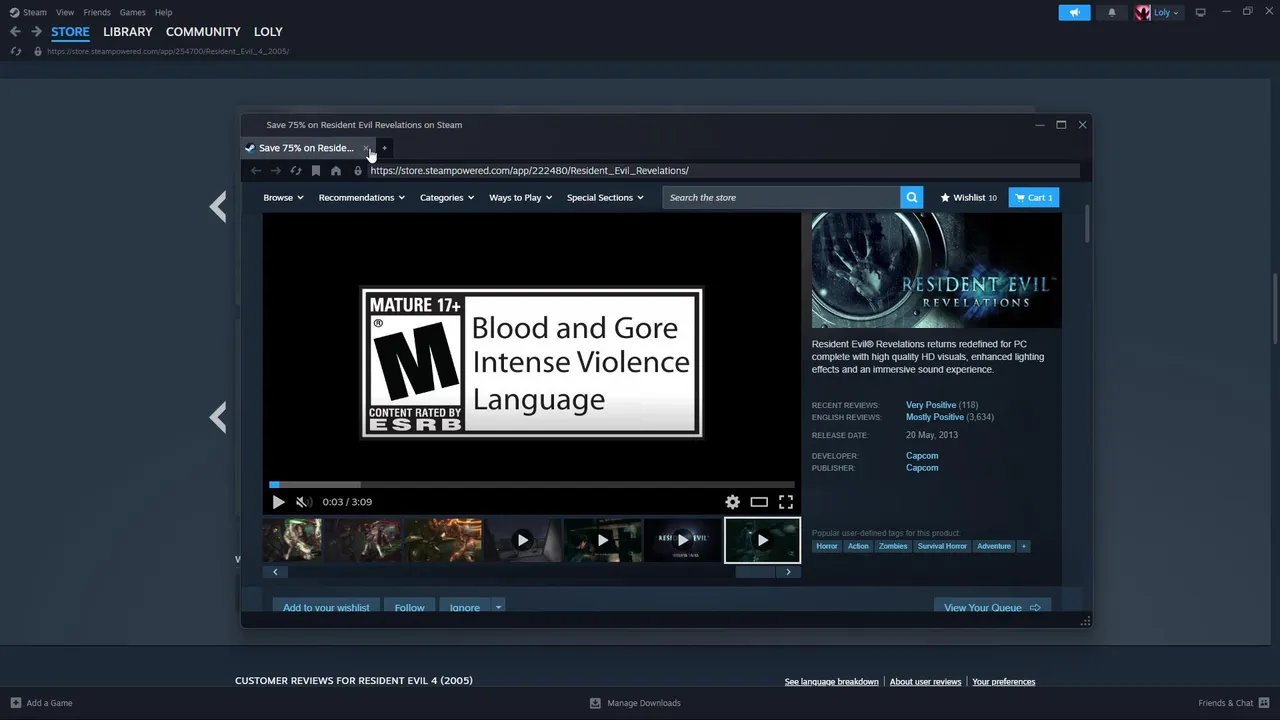The image size is (1280, 720).
Task: Switch to the COMMUNITY tab
Action: tap(203, 32)
